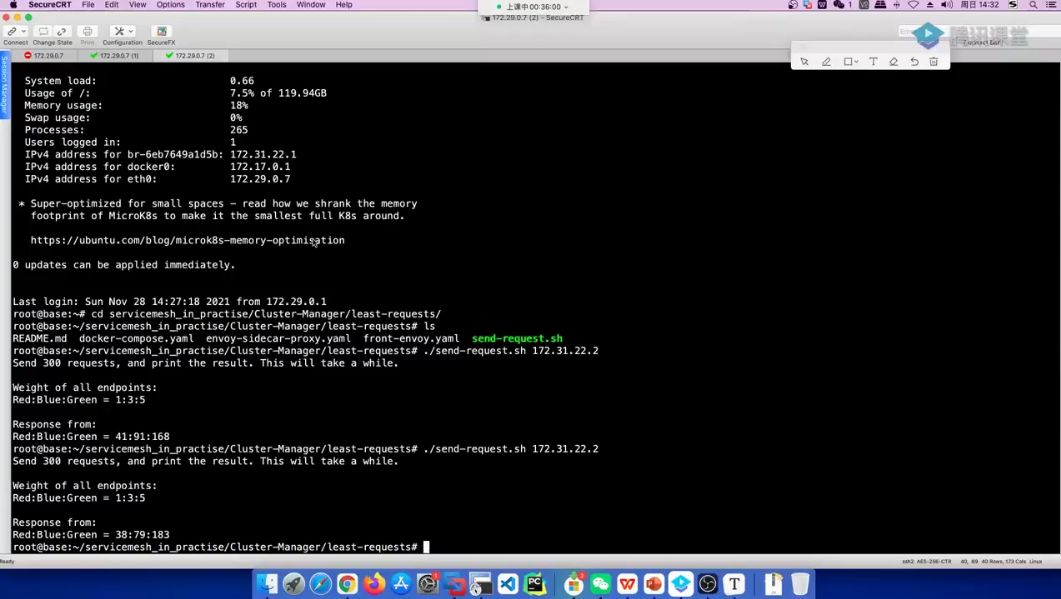Image resolution: width=1061 pixels, height=599 pixels.
Task: Open Visual Studio Code from the Dock
Action: tap(509, 584)
